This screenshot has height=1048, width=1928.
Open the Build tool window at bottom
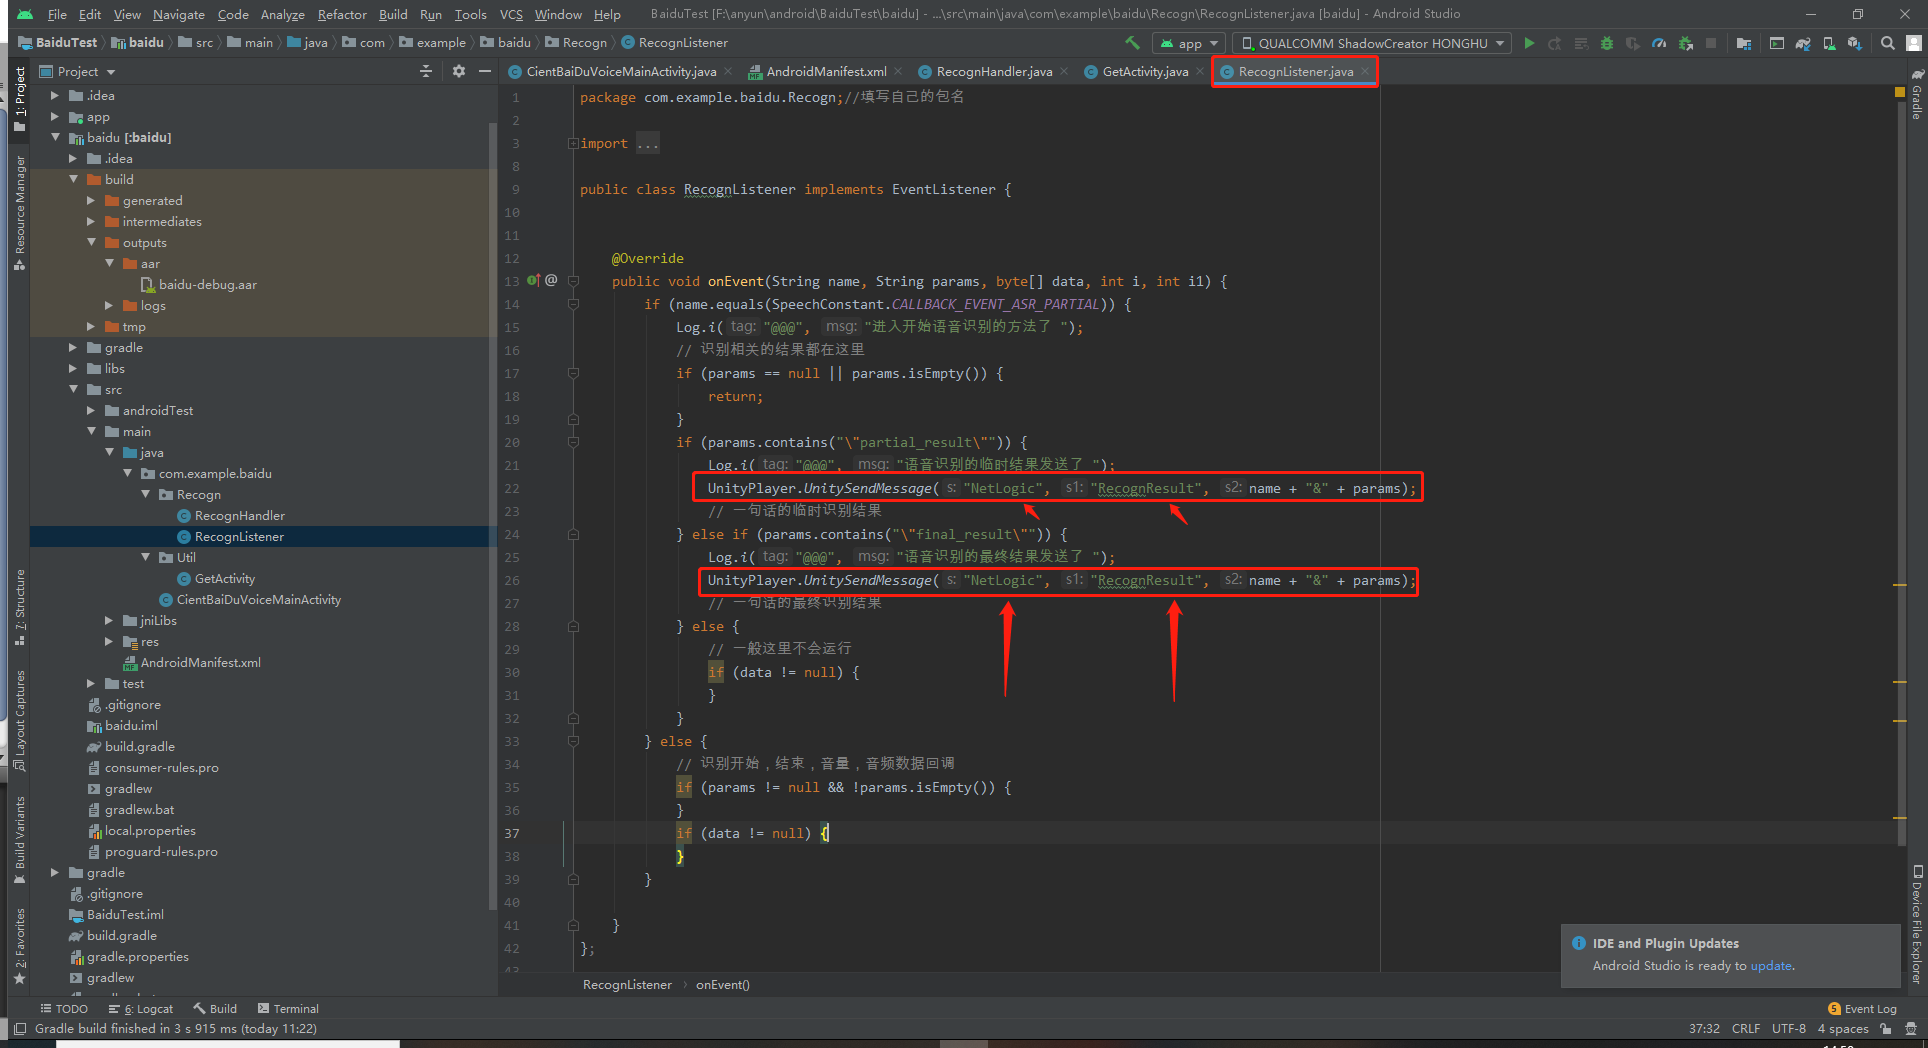click(215, 1009)
